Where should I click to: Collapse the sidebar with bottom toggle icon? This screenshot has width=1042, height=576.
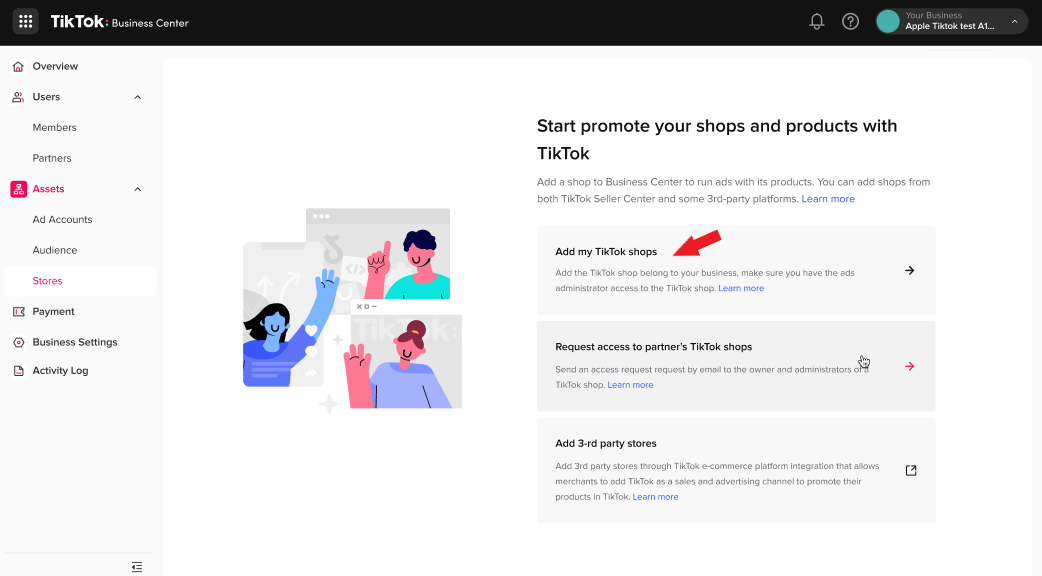pos(137,567)
